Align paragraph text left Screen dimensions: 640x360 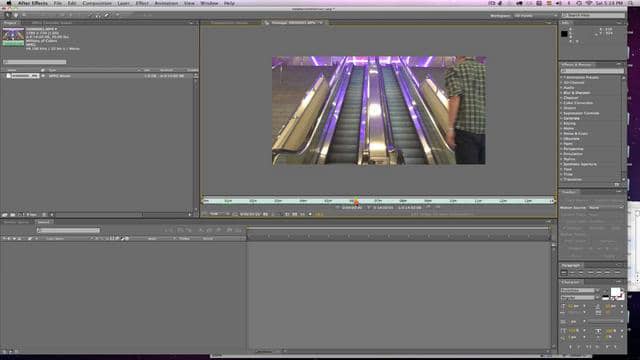point(564,272)
